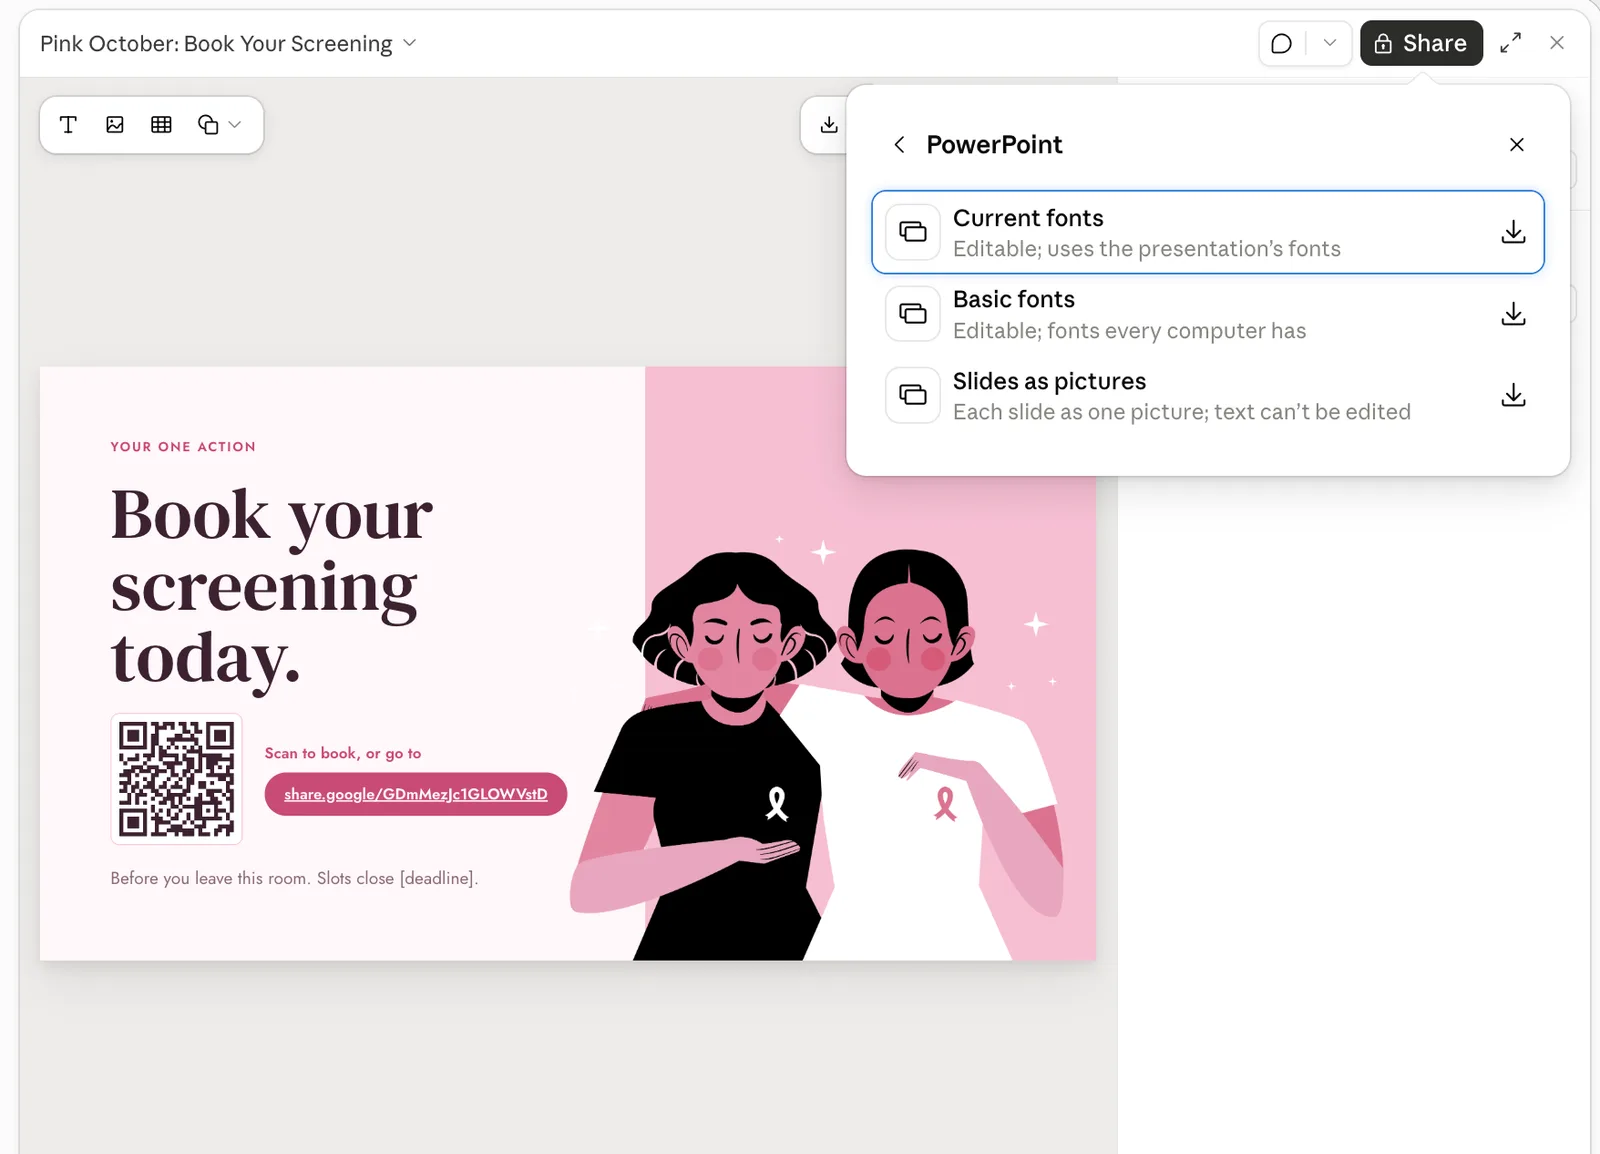
Task: Download with Current fonts arrow icon
Action: tap(1514, 232)
